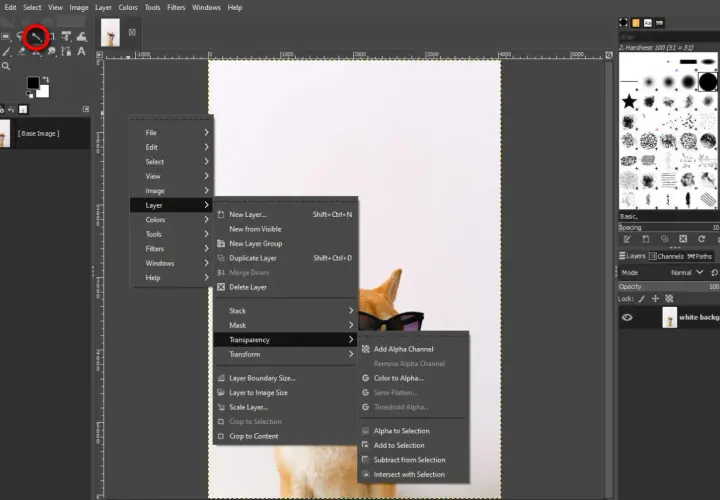This screenshot has width=720, height=500.
Task: Select the Zoom magnifier tool
Action: 6,67
